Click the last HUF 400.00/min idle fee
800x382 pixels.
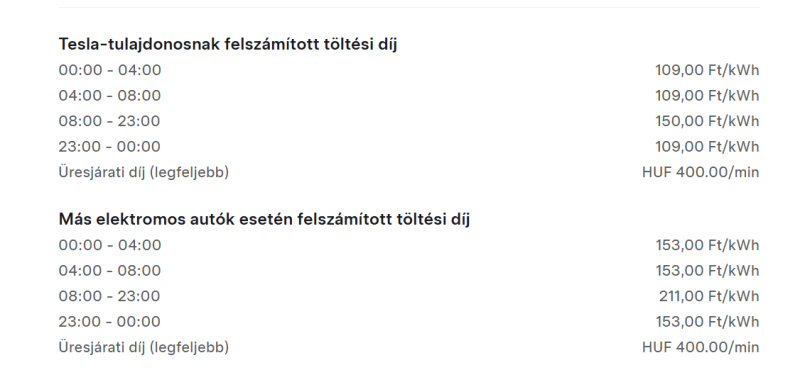[x=701, y=347]
